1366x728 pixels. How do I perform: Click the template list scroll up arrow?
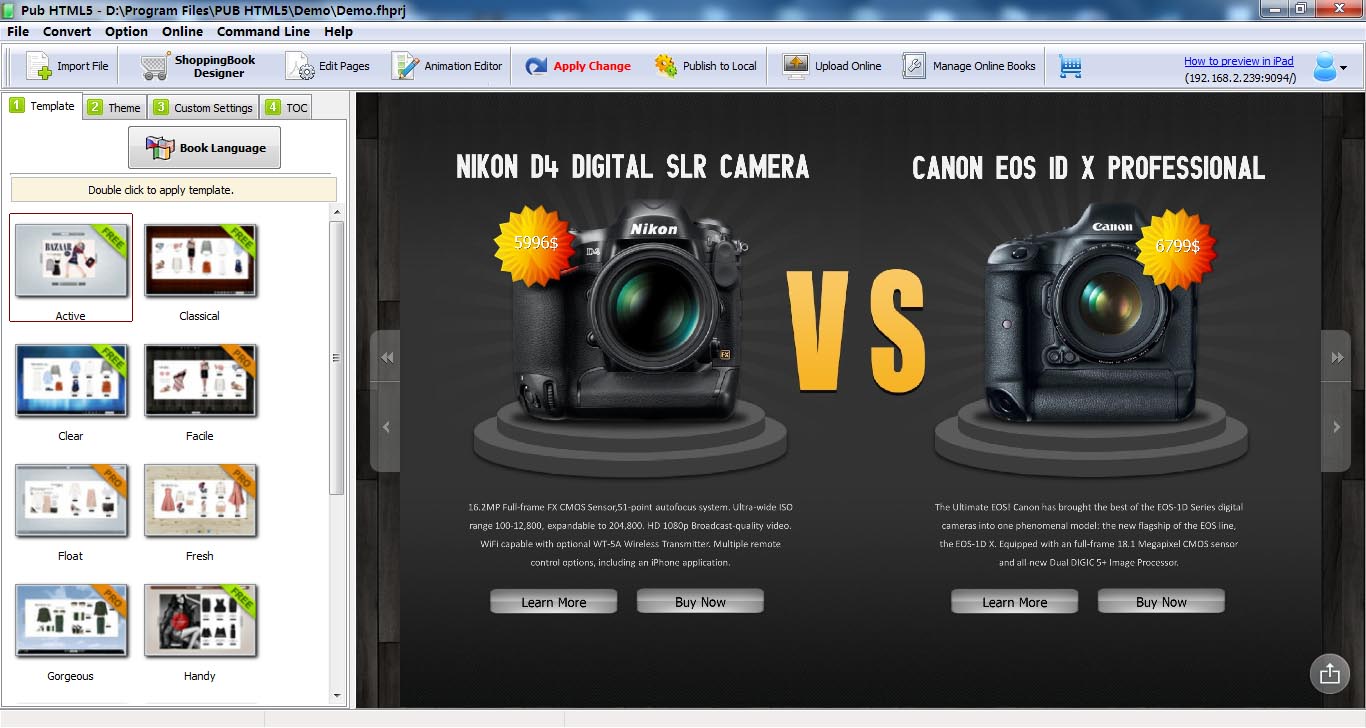(337, 212)
